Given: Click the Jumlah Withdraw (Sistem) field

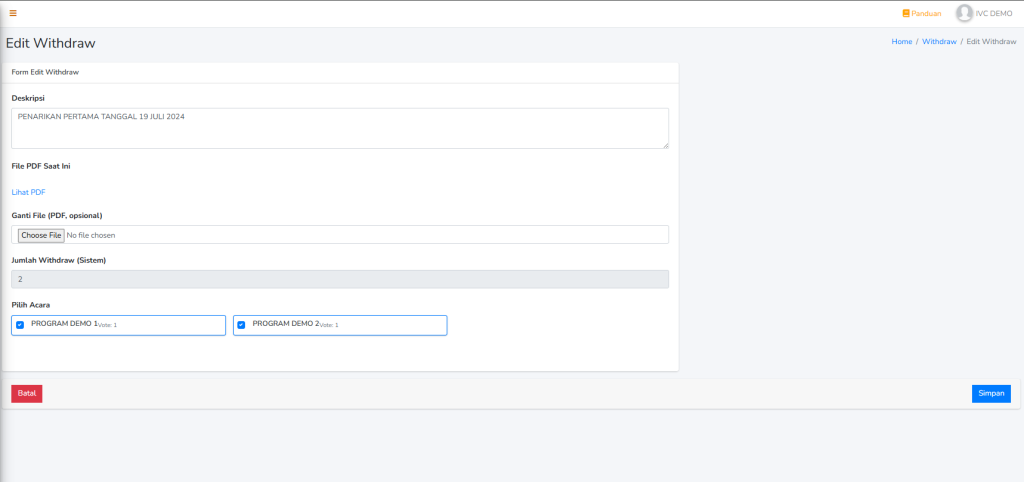Looking at the screenshot, I should (x=340, y=279).
